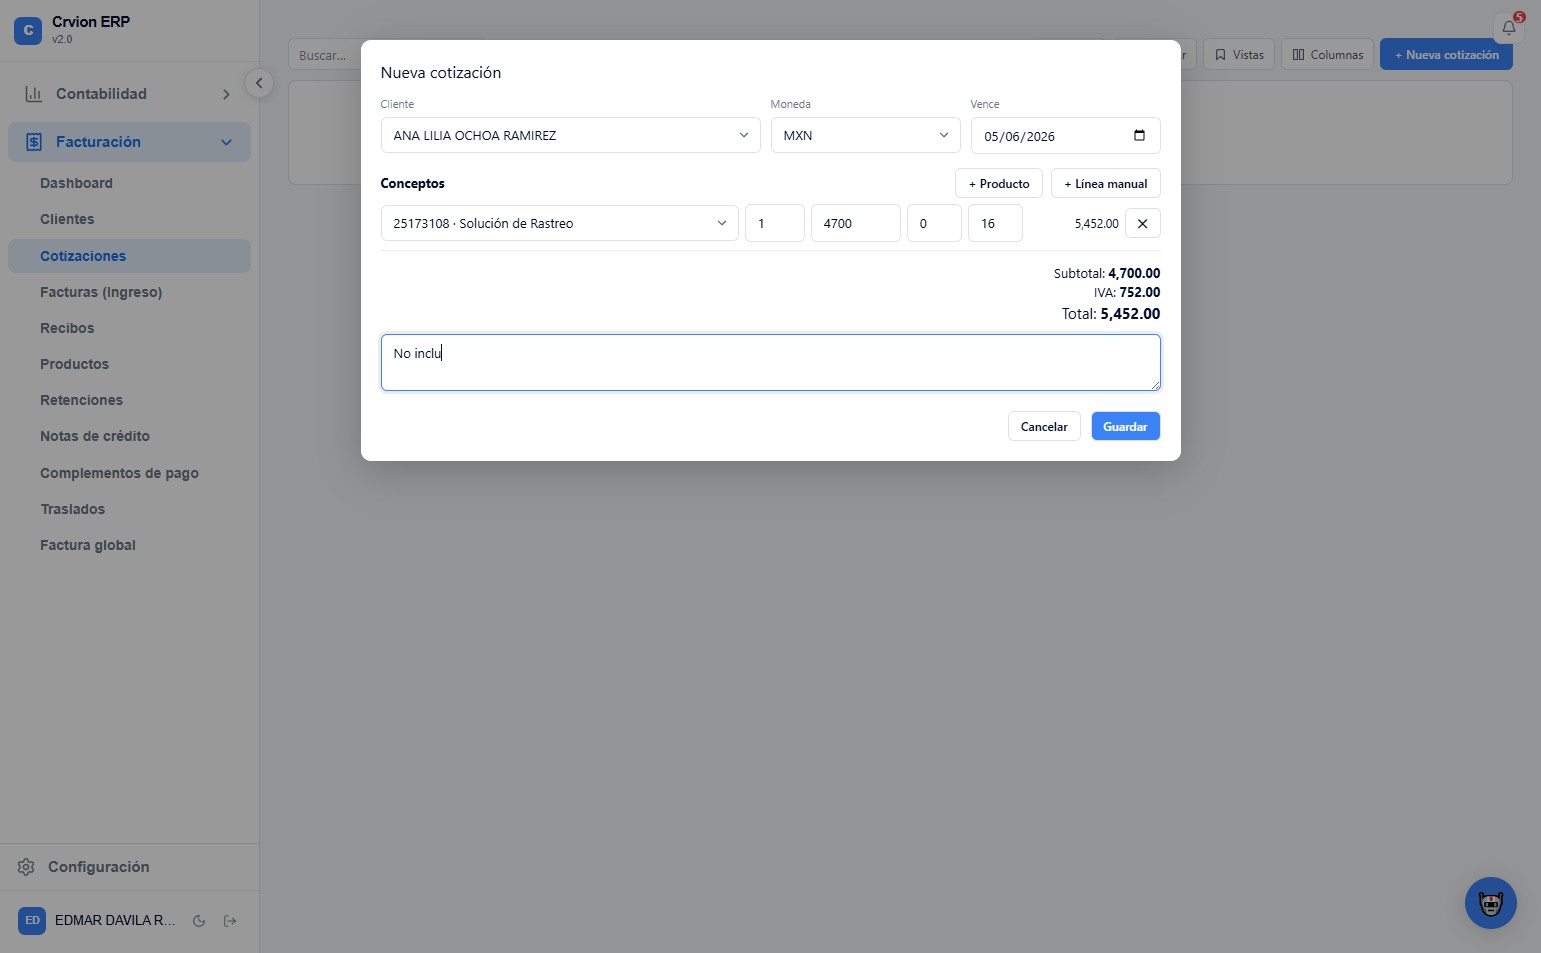Image resolution: width=1541 pixels, height=953 pixels.
Task: Click the tax rate field showing 16
Action: (x=995, y=223)
